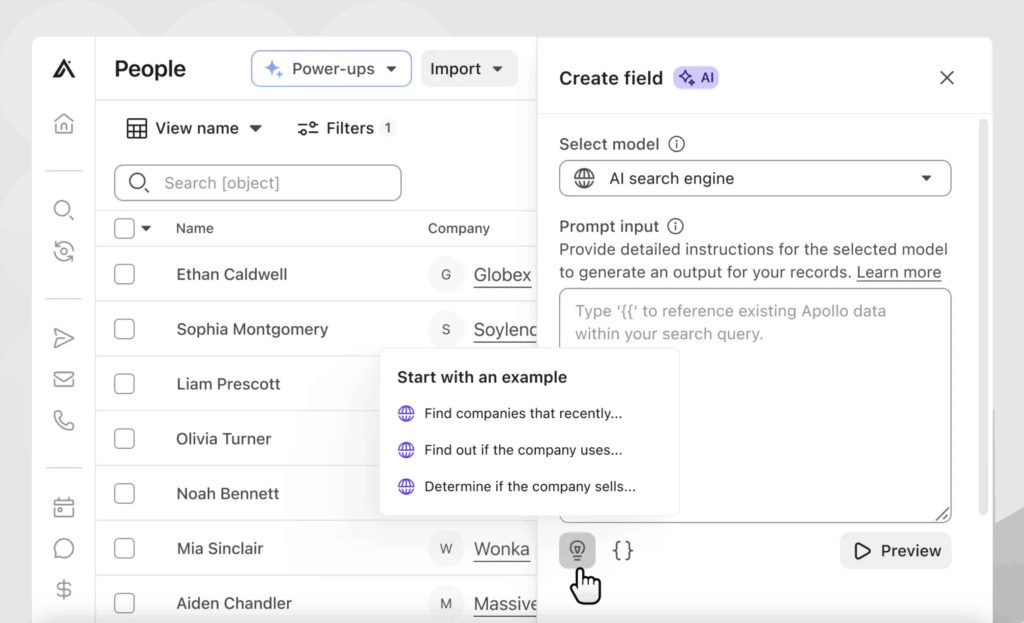This screenshot has height=623, width=1024.
Task: Open the dollar sign Deals icon
Action: pyautogui.click(x=64, y=590)
